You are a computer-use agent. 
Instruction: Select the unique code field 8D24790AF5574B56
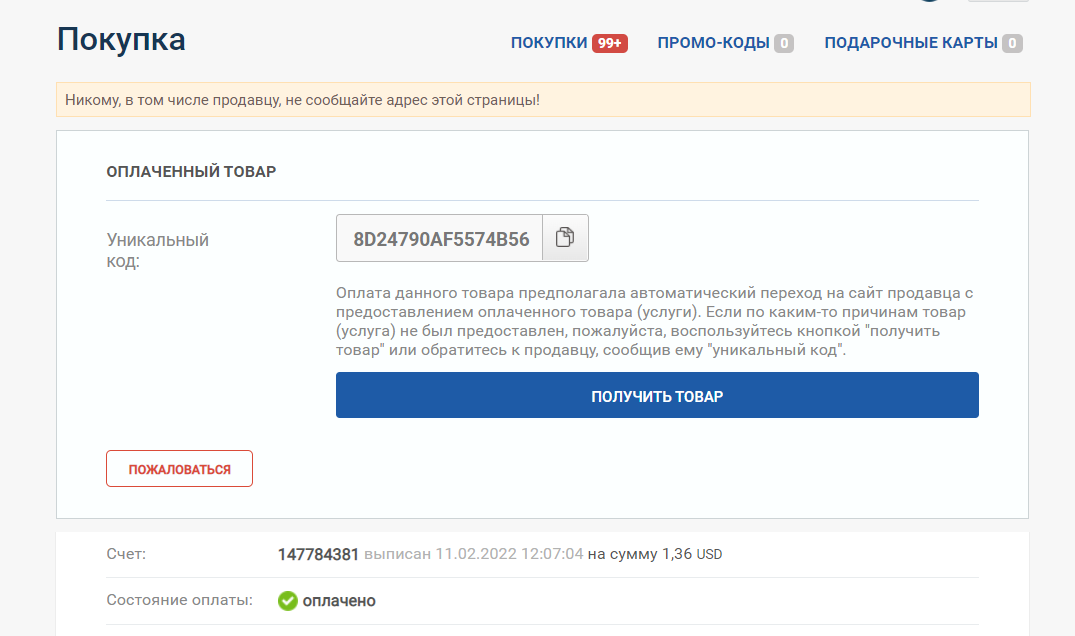click(441, 239)
